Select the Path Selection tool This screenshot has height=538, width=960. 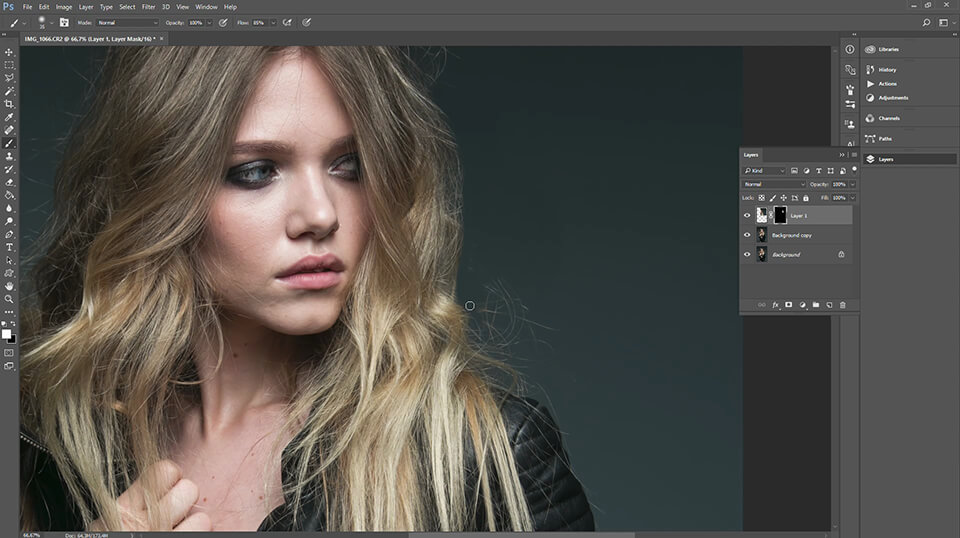(9, 261)
